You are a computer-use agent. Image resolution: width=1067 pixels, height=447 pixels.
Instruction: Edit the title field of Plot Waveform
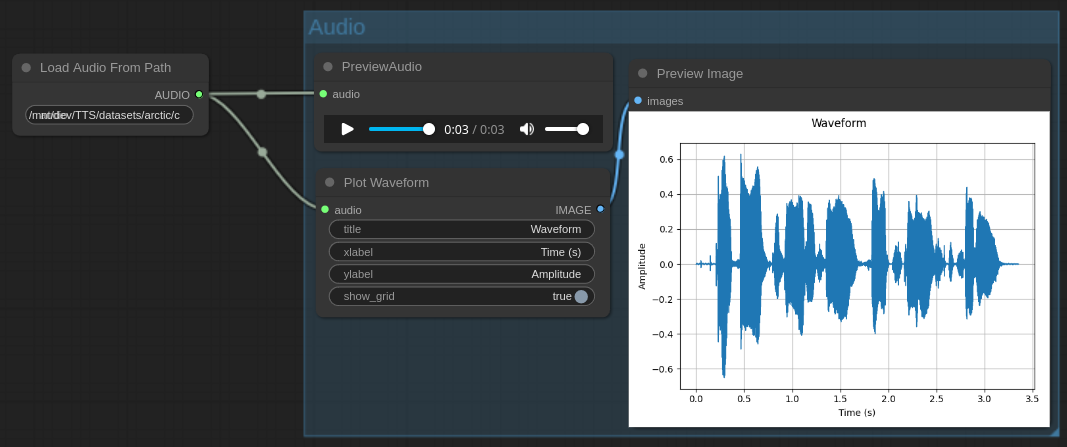pyautogui.click(x=462, y=229)
